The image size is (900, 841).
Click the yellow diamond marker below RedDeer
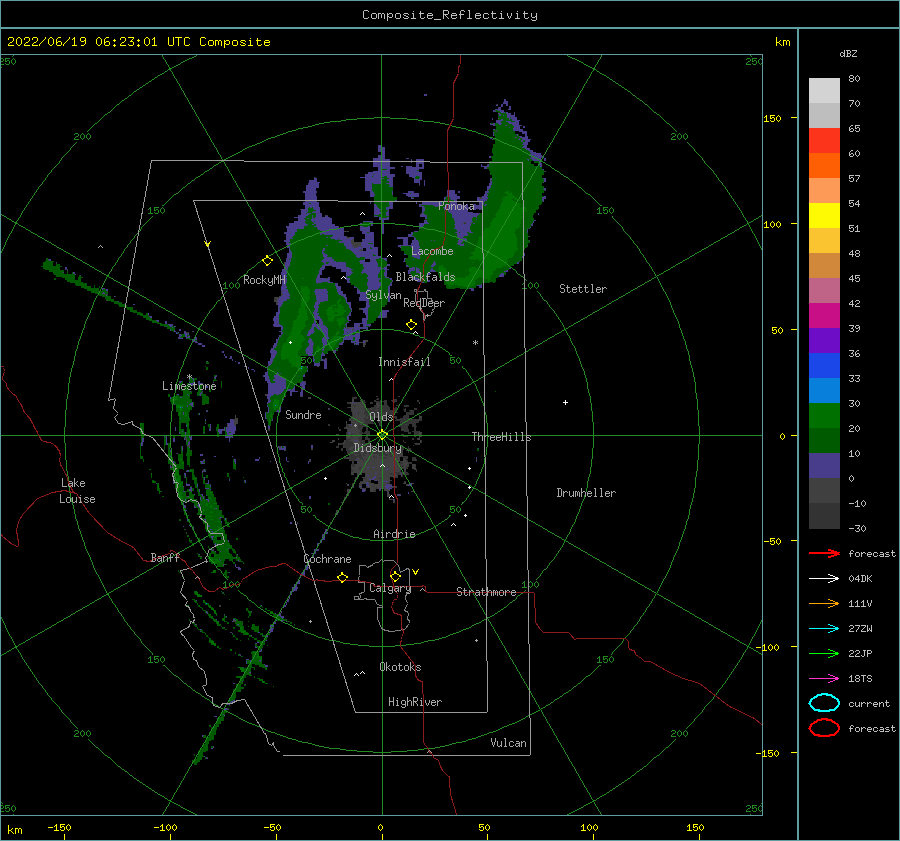click(x=411, y=325)
